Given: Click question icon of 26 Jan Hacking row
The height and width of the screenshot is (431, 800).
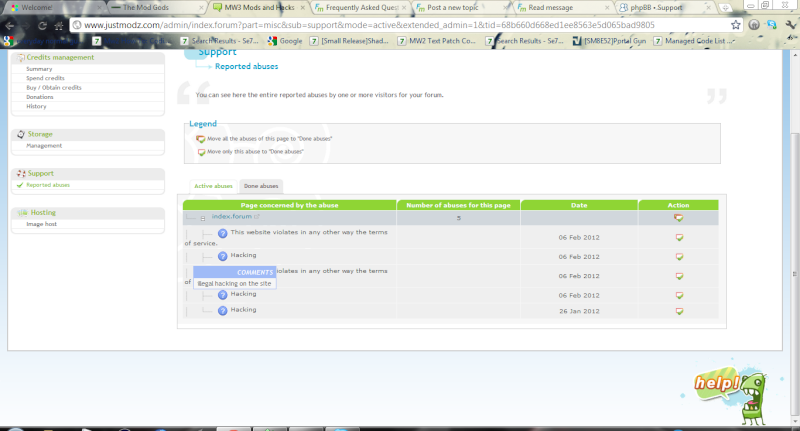Looking at the screenshot, I should 222,311.
